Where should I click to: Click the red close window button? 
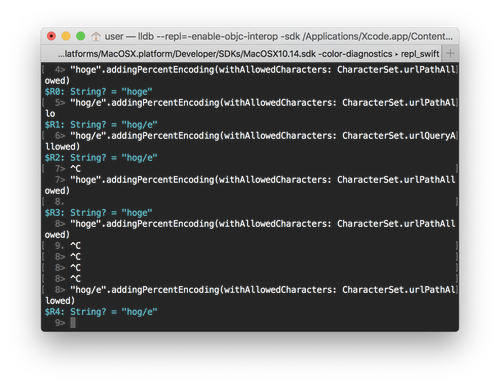pos(51,36)
